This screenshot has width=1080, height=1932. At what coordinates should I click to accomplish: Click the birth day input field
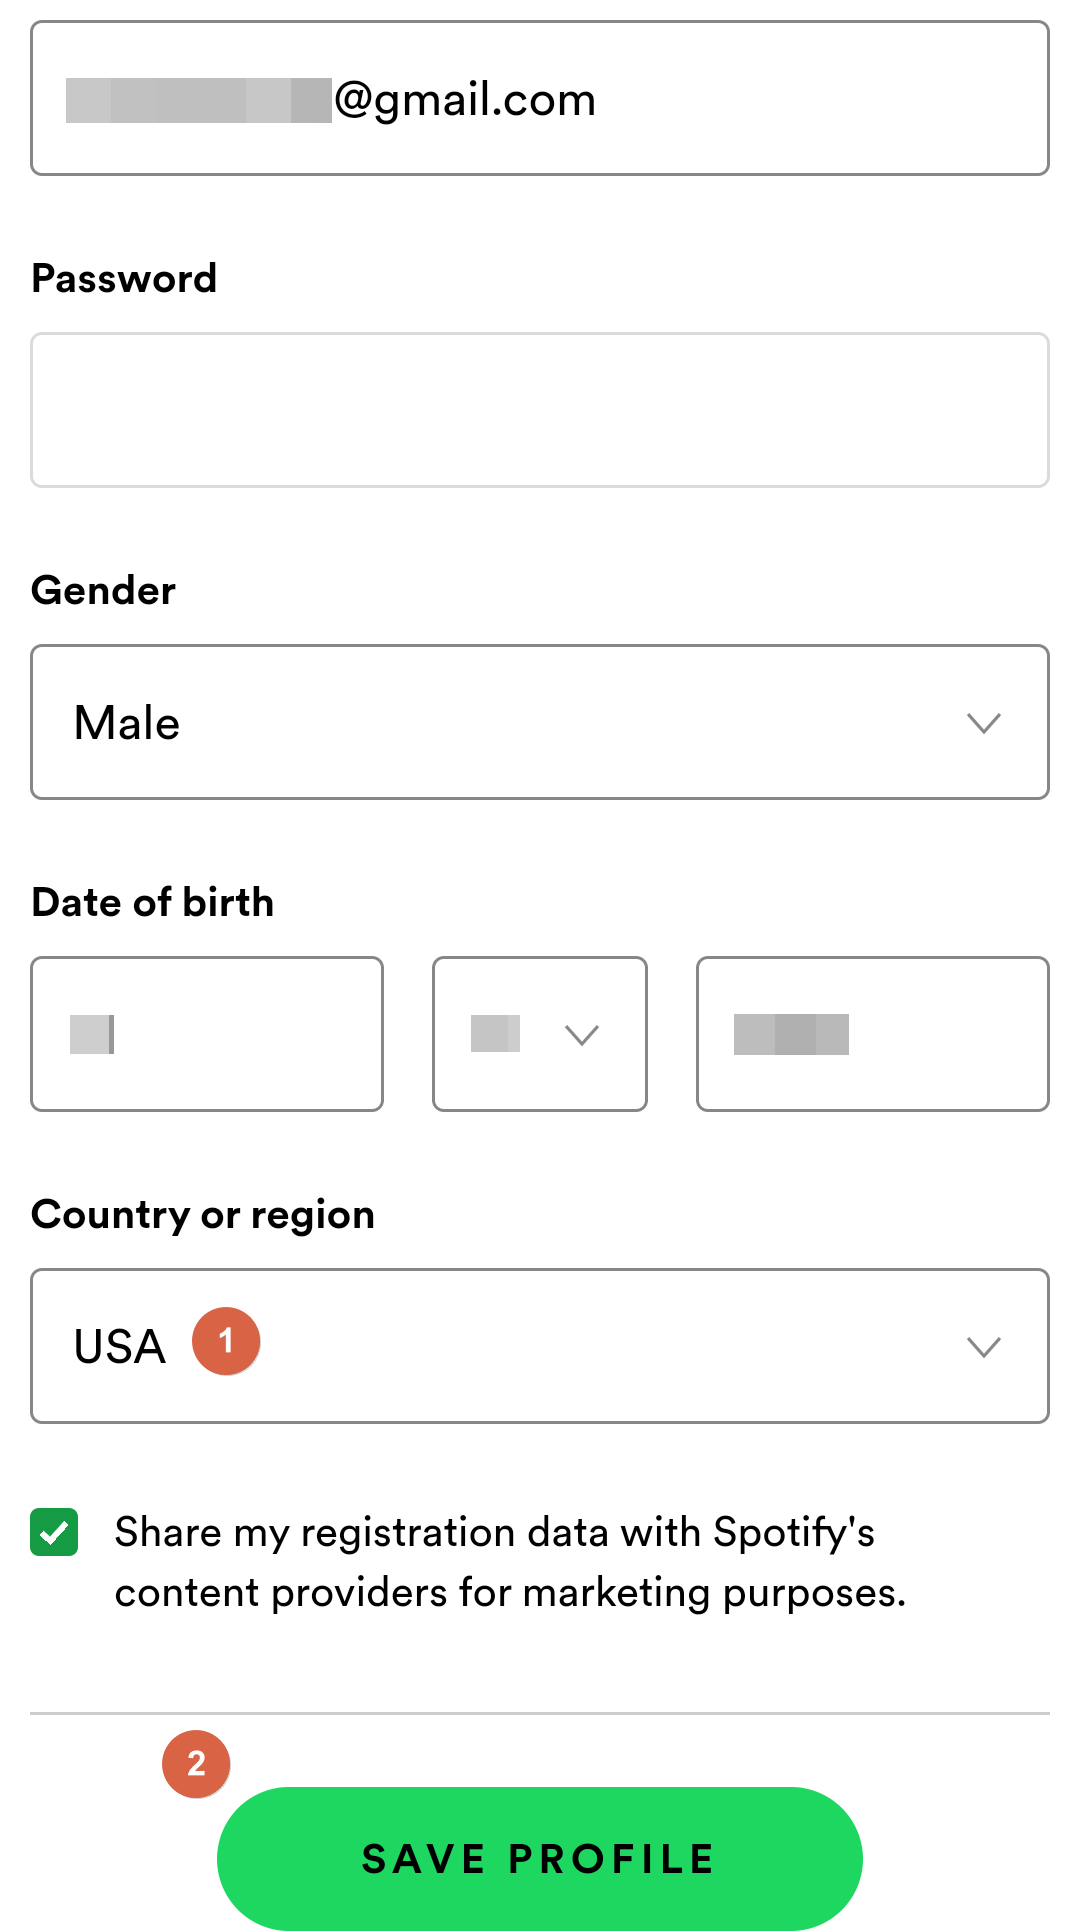pos(207,1034)
